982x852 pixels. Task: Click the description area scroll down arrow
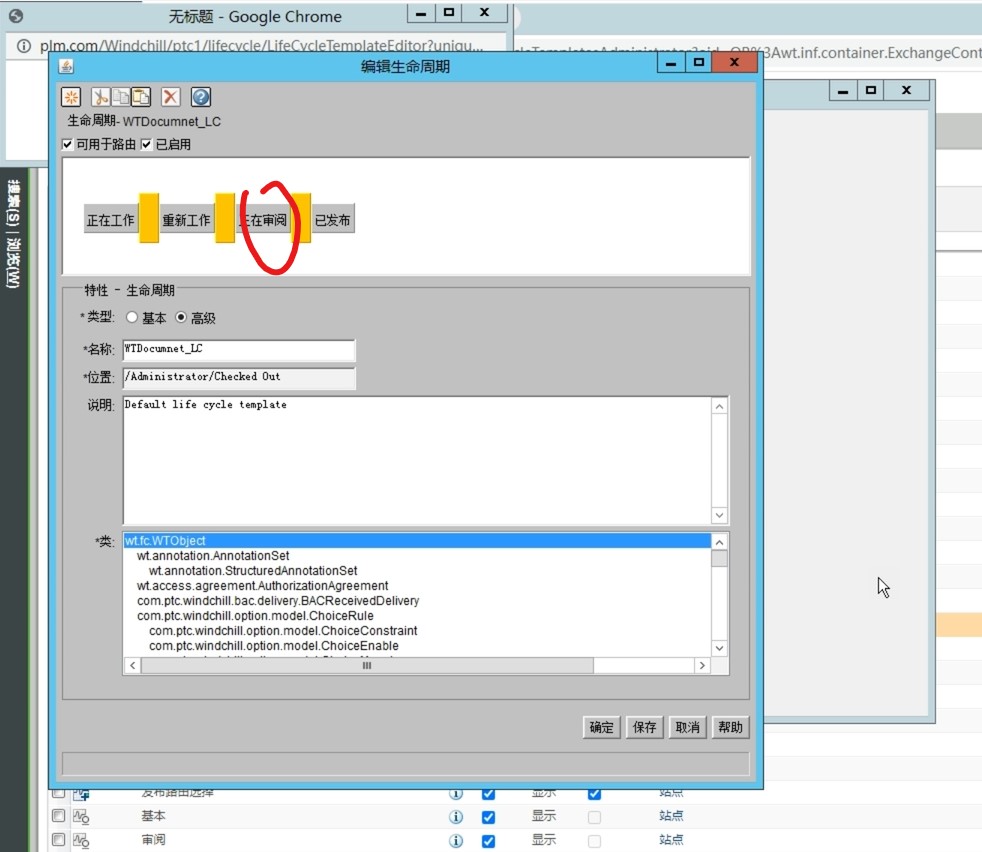pyautogui.click(x=720, y=516)
